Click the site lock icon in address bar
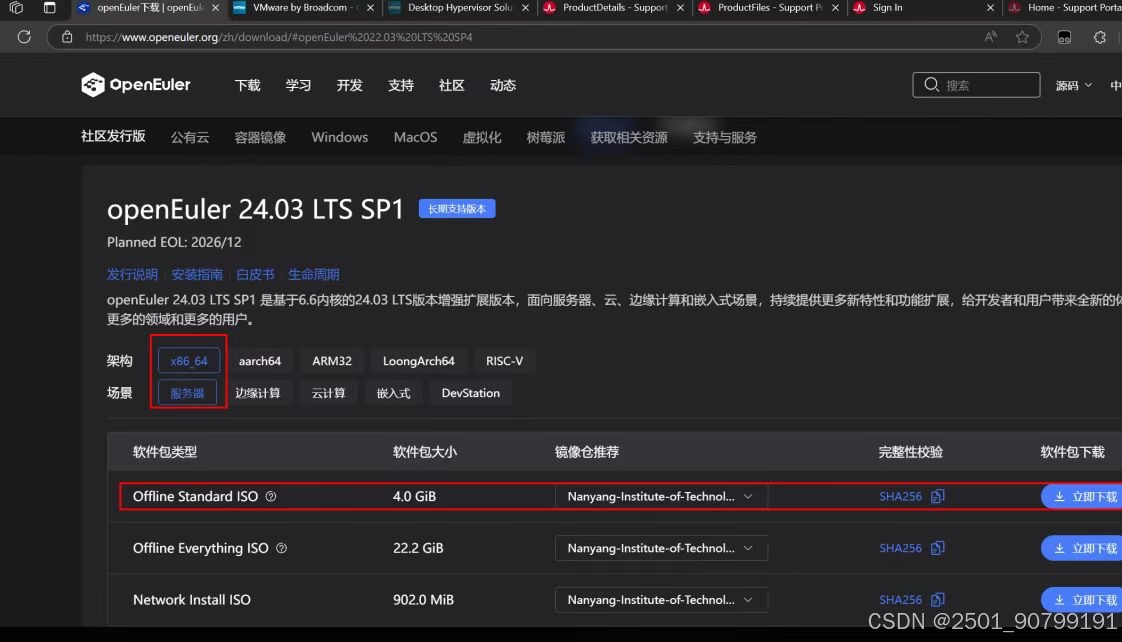The image size is (1122, 642). tap(67, 37)
